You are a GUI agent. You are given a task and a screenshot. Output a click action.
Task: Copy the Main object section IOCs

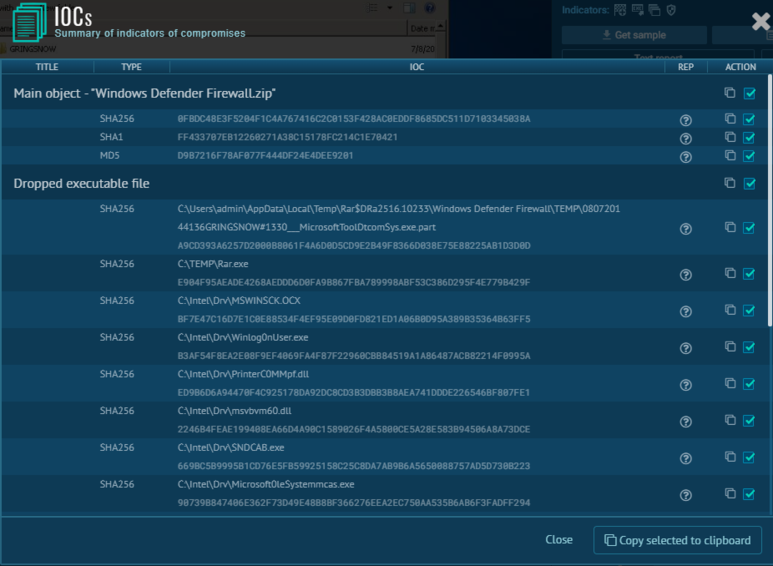click(x=730, y=93)
